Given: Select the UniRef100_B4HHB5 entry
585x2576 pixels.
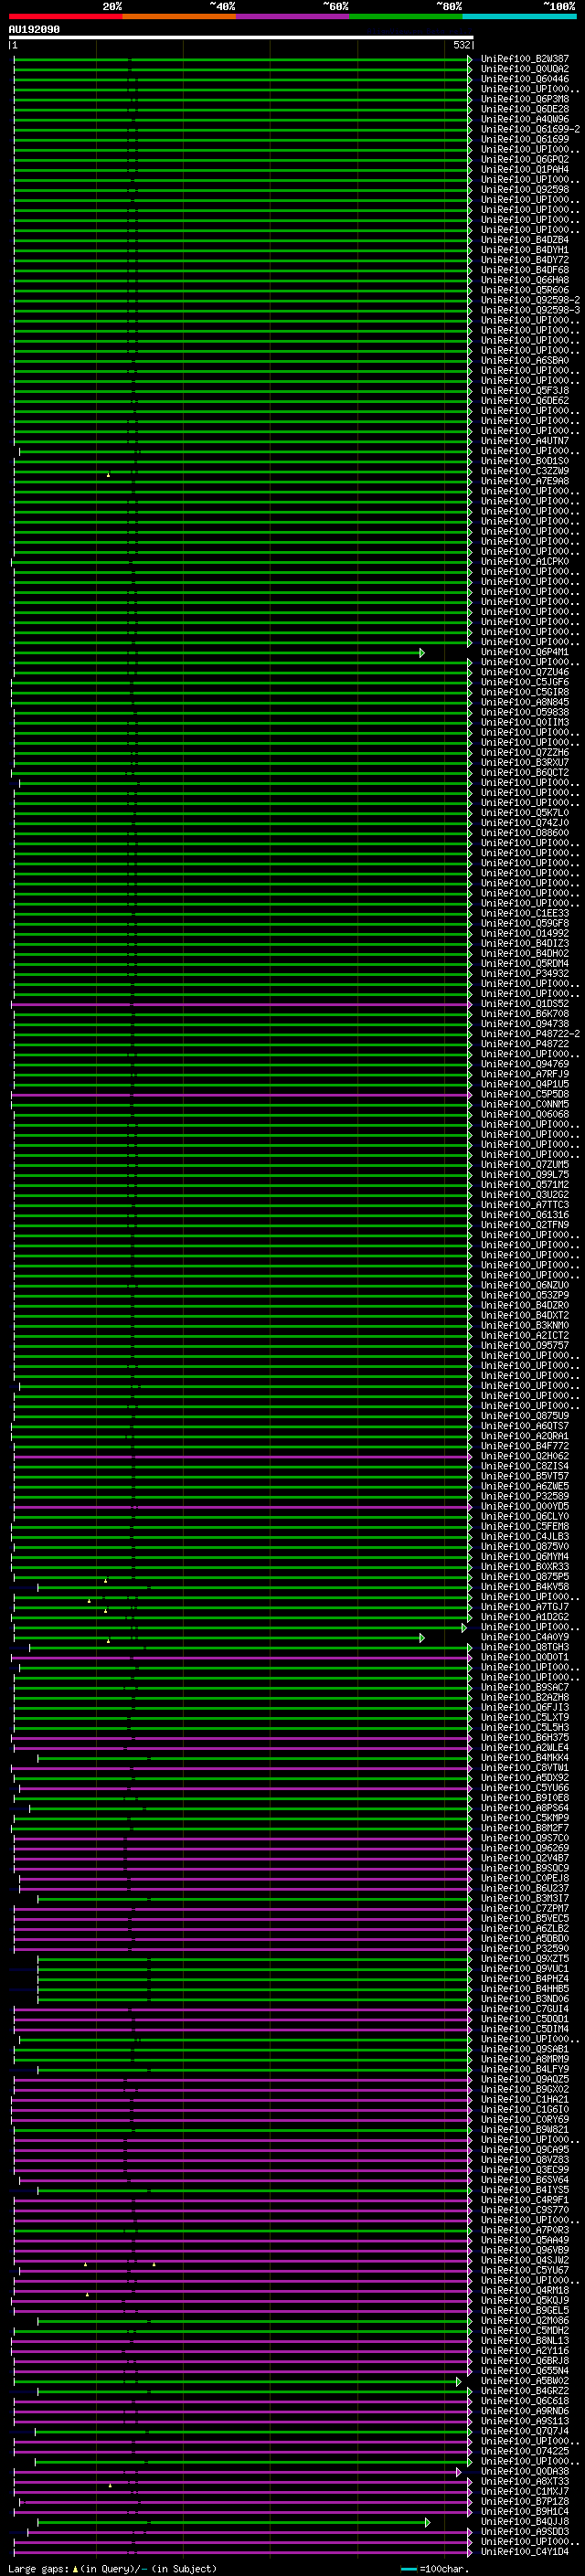Looking at the screenshot, I should point(524,1990).
